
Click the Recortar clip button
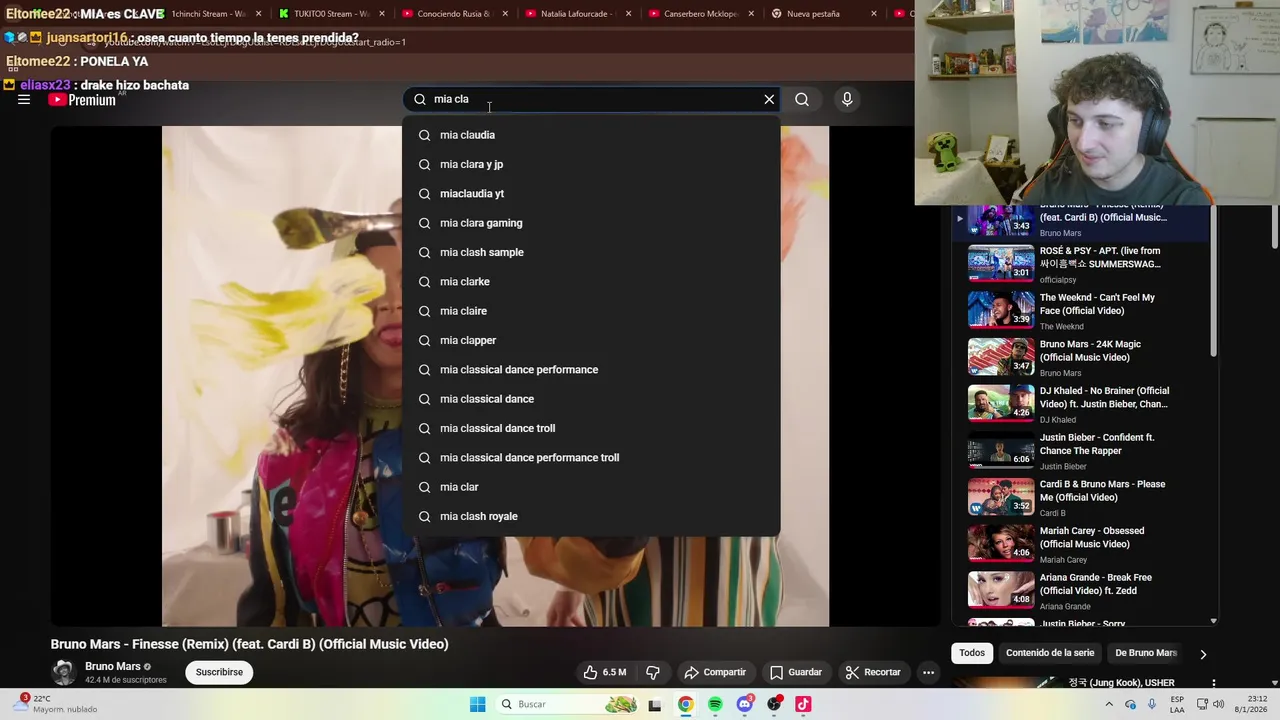[873, 672]
